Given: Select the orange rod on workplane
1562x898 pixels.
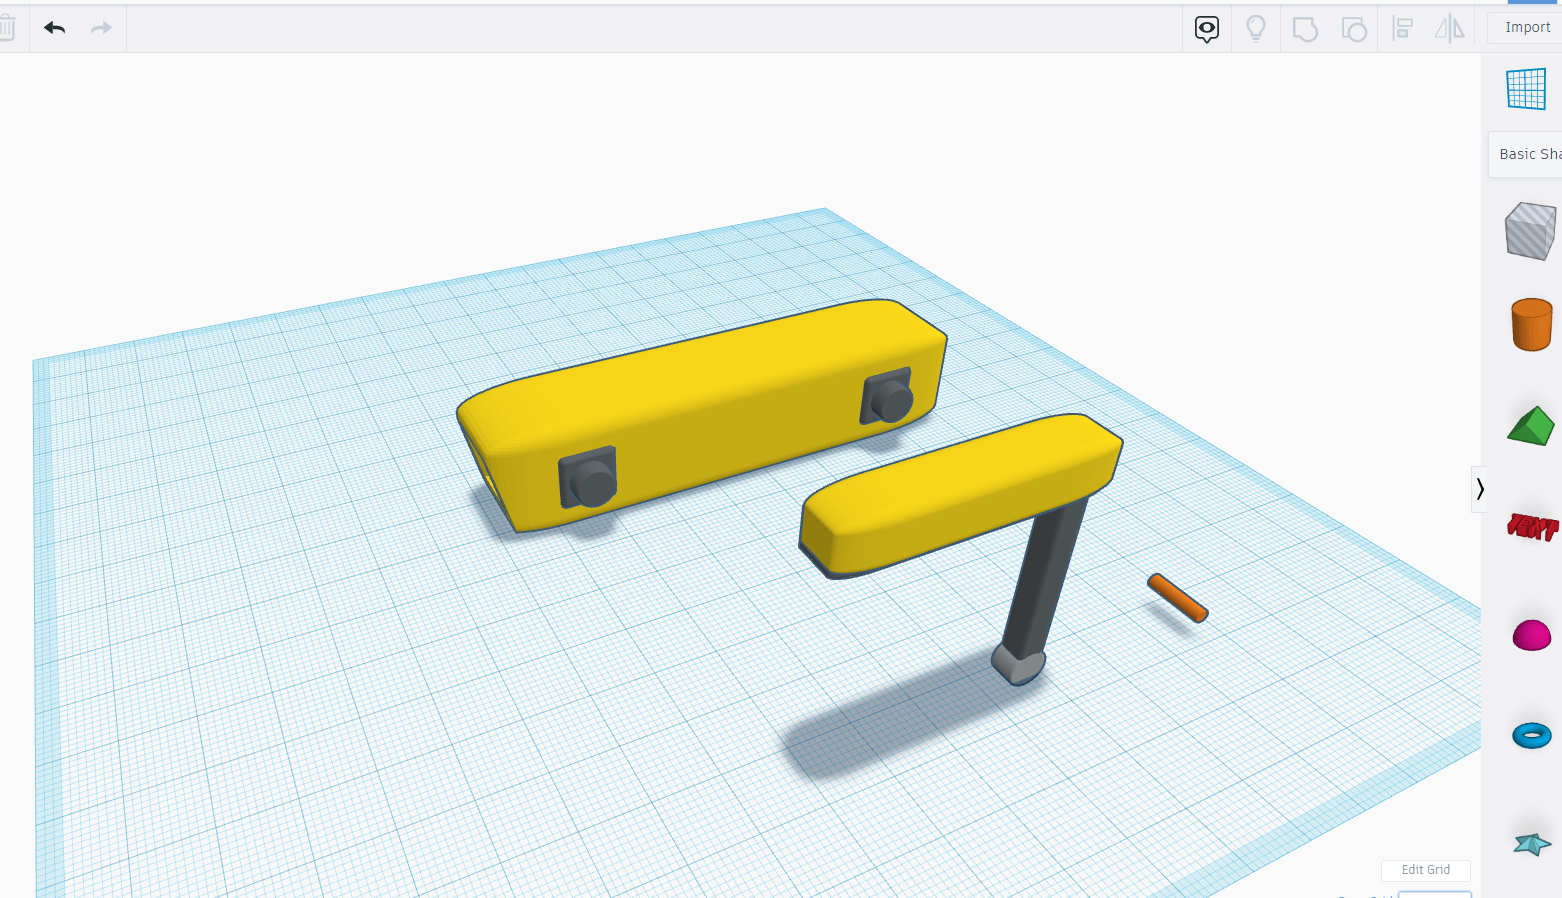Looking at the screenshot, I should click(1178, 598).
